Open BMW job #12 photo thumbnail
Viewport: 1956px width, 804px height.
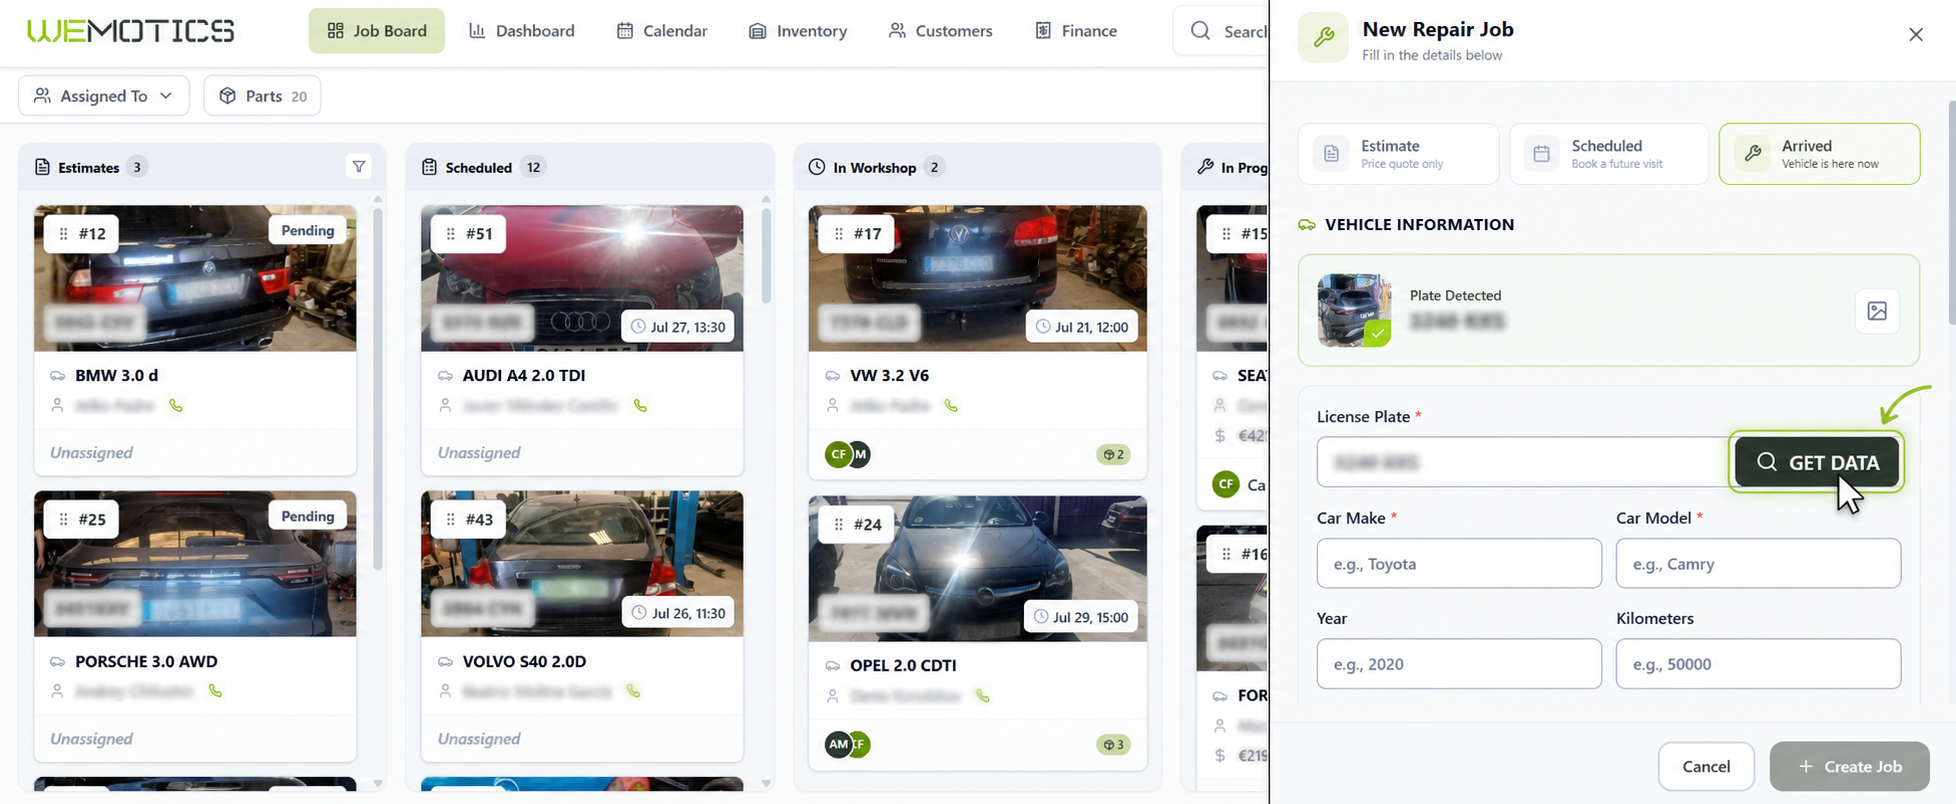(x=195, y=278)
